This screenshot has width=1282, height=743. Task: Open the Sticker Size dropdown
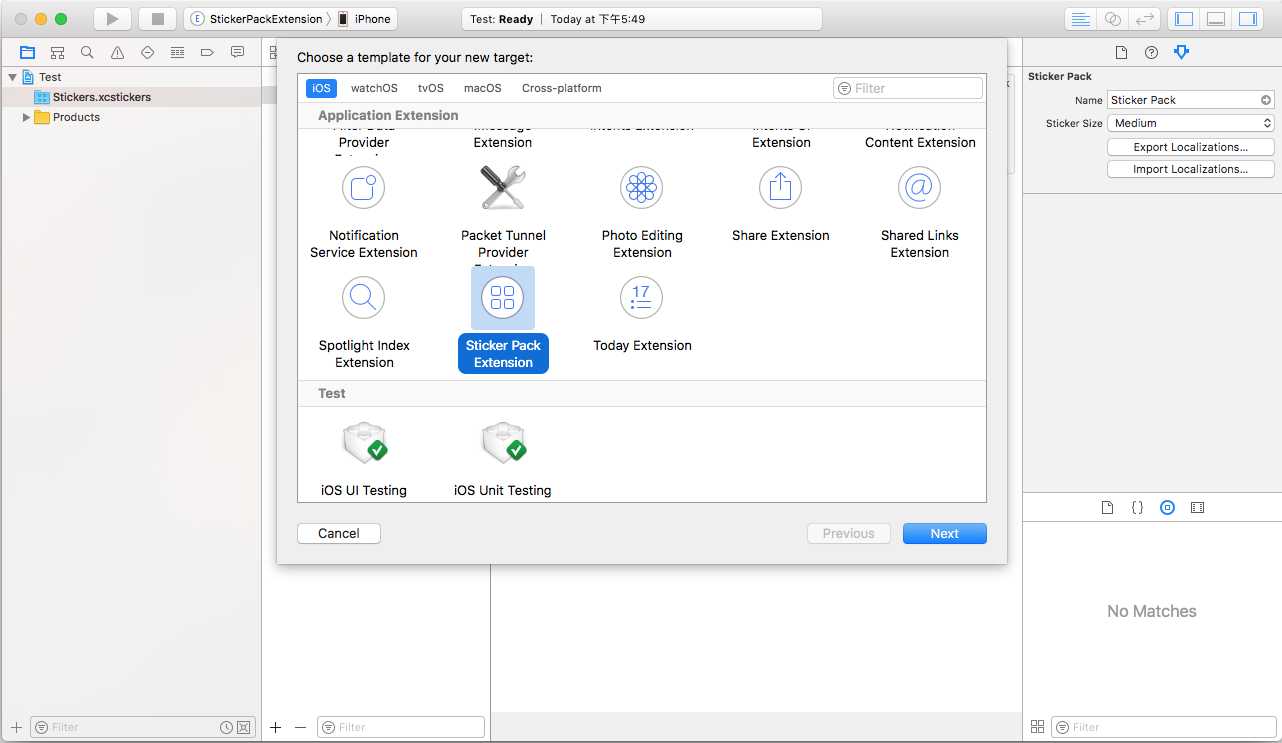tap(1191, 123)
